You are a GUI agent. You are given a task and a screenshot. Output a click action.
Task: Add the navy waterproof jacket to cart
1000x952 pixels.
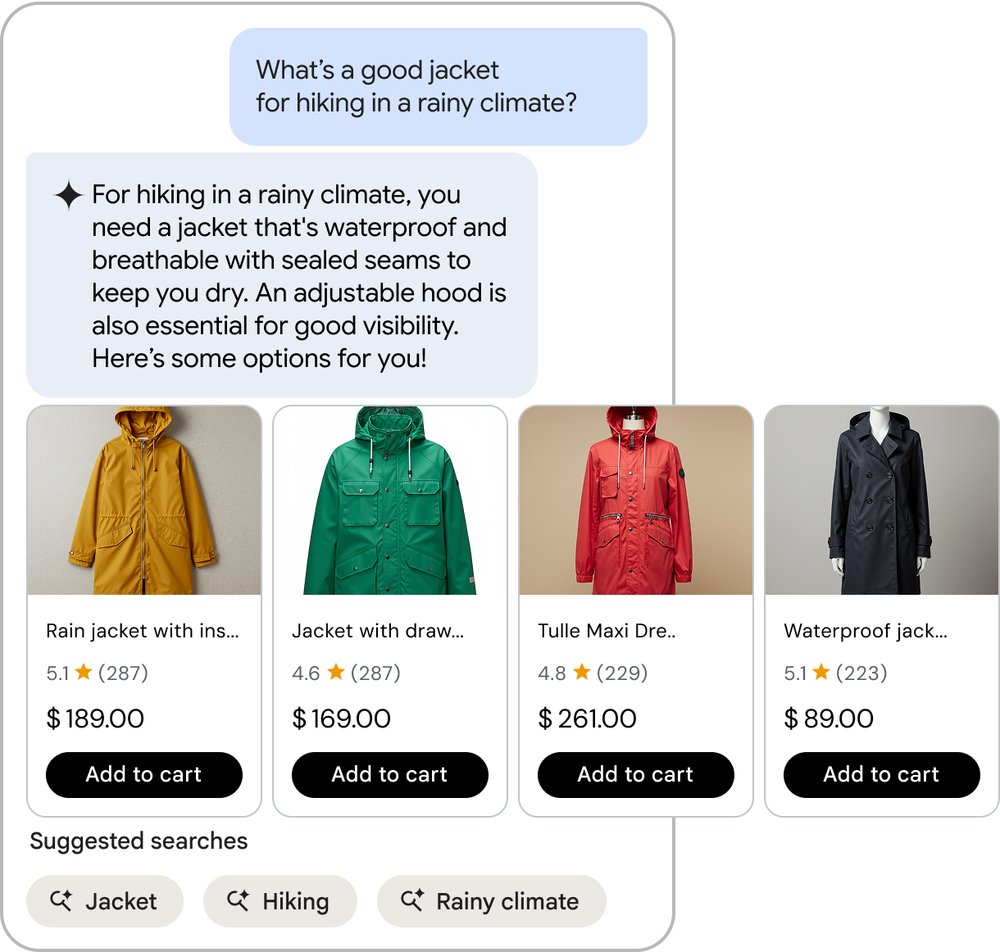(881, 774)
